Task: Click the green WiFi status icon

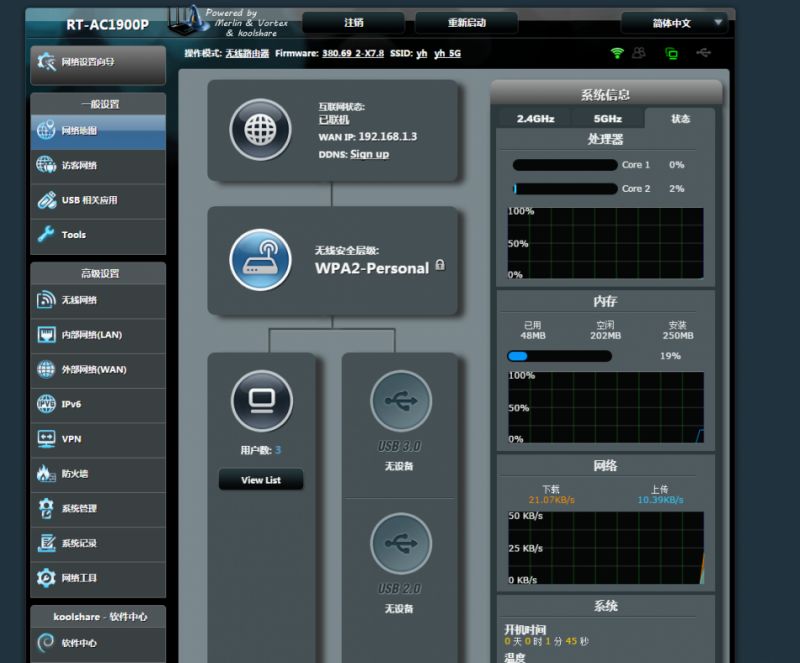Action: click(x=617, y=53)
